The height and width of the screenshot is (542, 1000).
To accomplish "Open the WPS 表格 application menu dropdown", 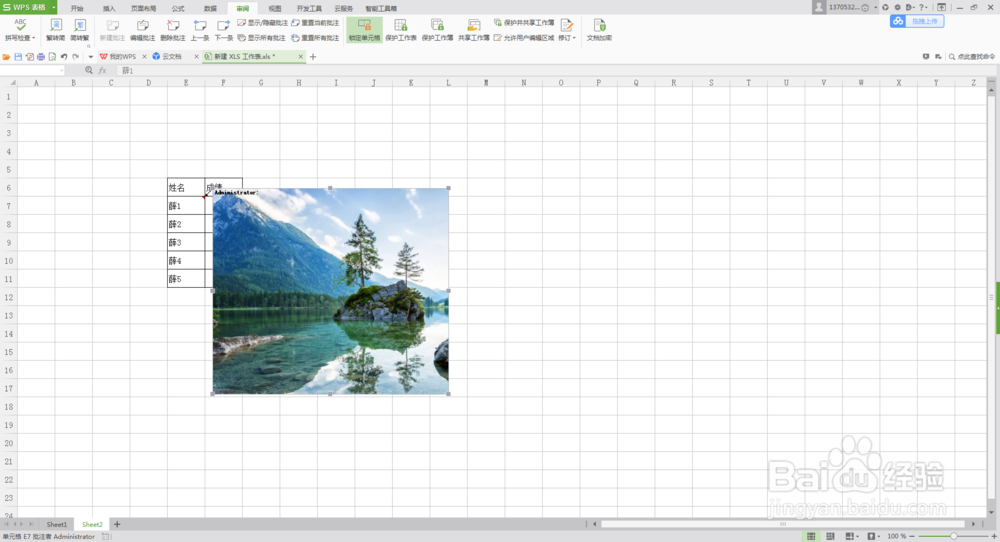I will coord(54,8).
